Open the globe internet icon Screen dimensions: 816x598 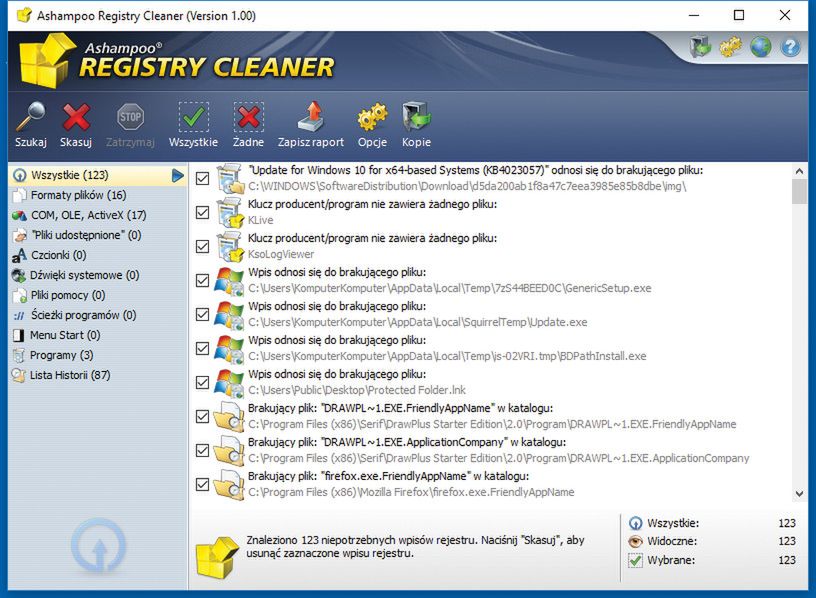[760, 47]
